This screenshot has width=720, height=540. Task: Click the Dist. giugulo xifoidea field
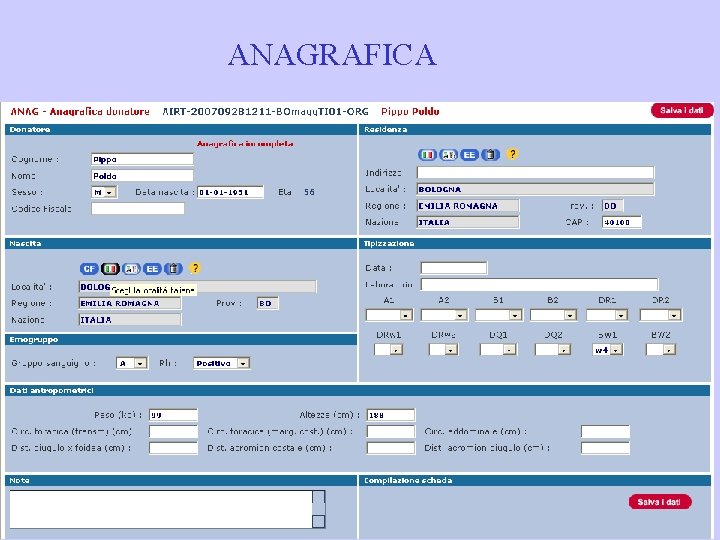[x=173, y=448]
